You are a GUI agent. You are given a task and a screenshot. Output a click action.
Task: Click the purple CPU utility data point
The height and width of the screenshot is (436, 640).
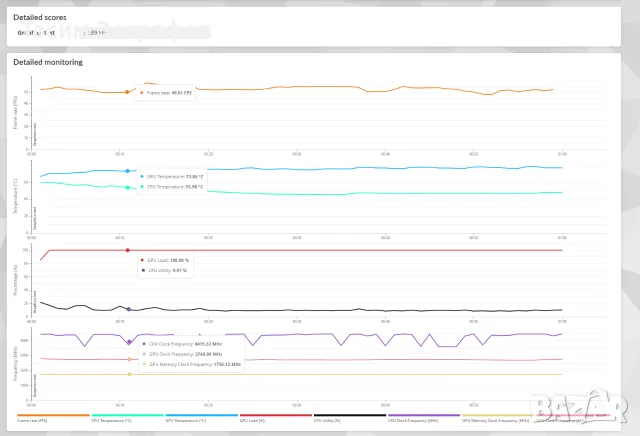point(129,309)
